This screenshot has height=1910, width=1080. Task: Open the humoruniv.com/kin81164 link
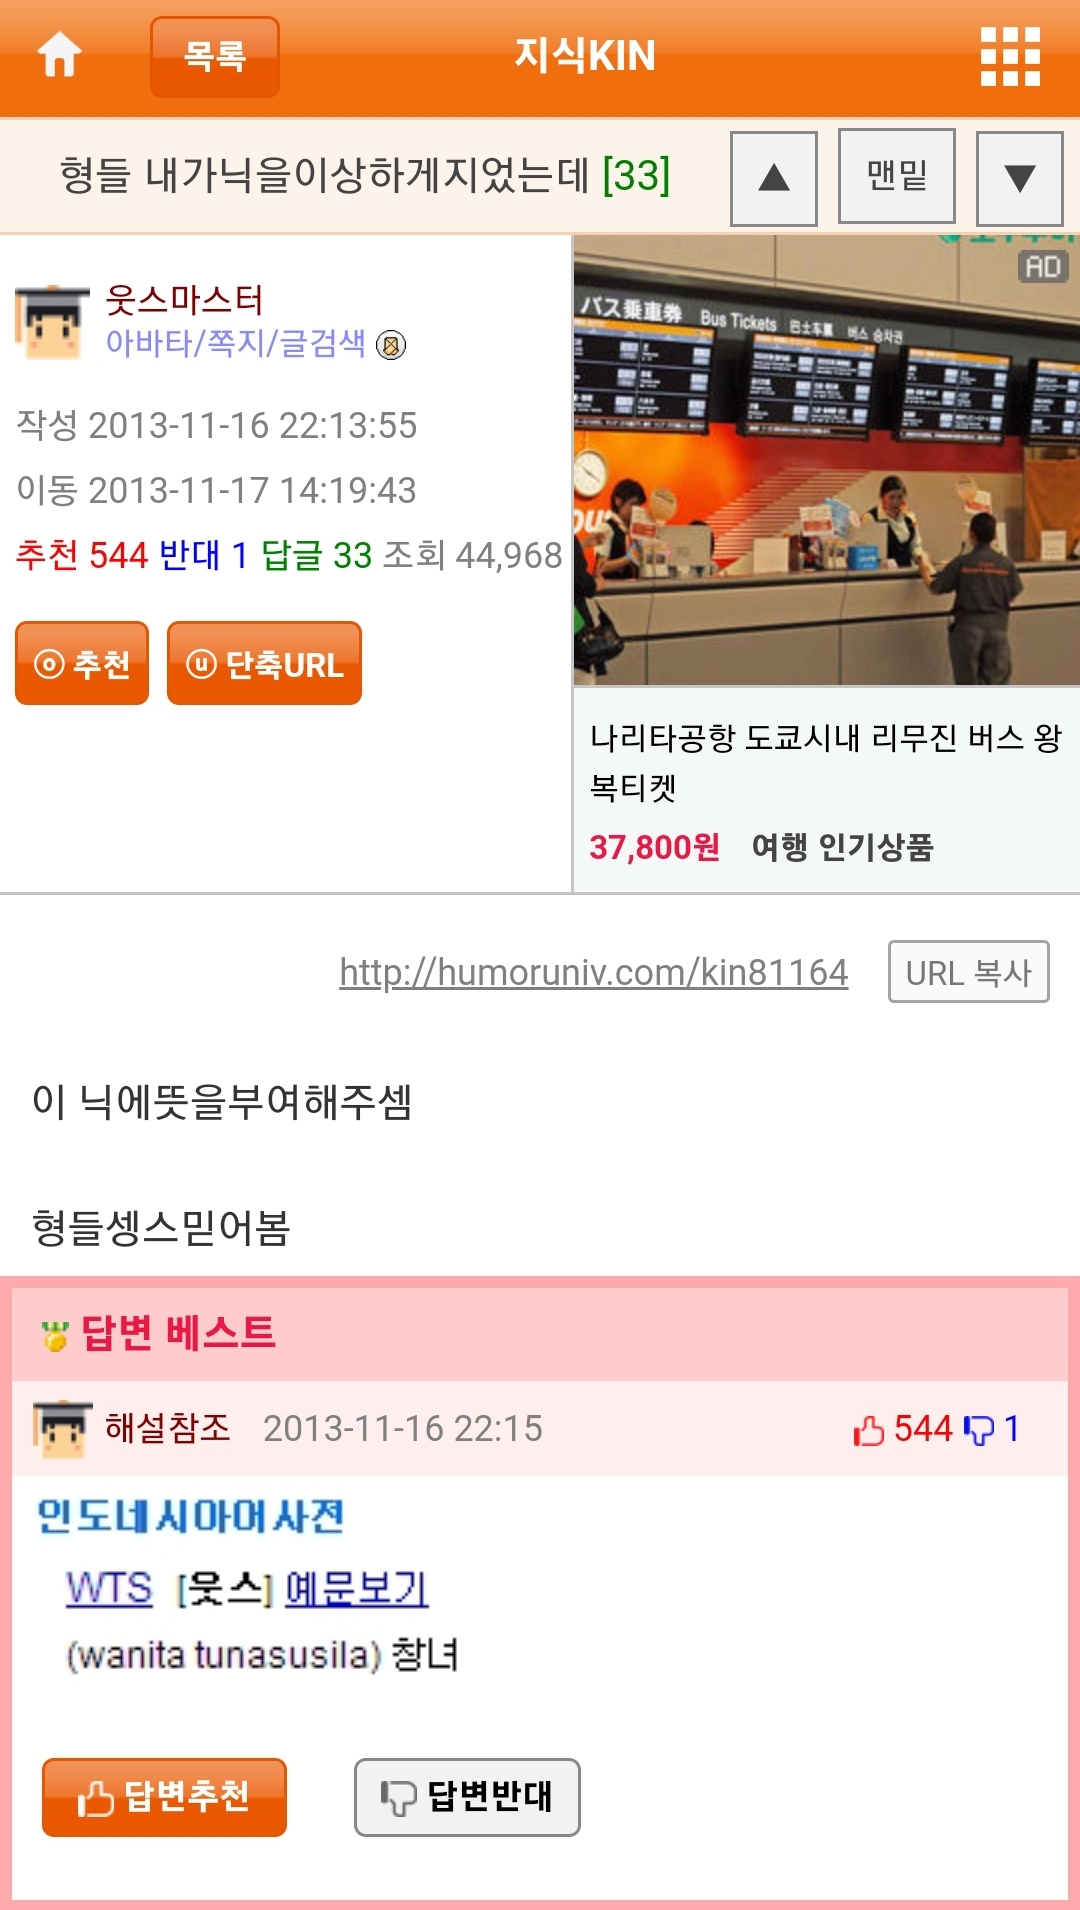[x=594, y=972]
